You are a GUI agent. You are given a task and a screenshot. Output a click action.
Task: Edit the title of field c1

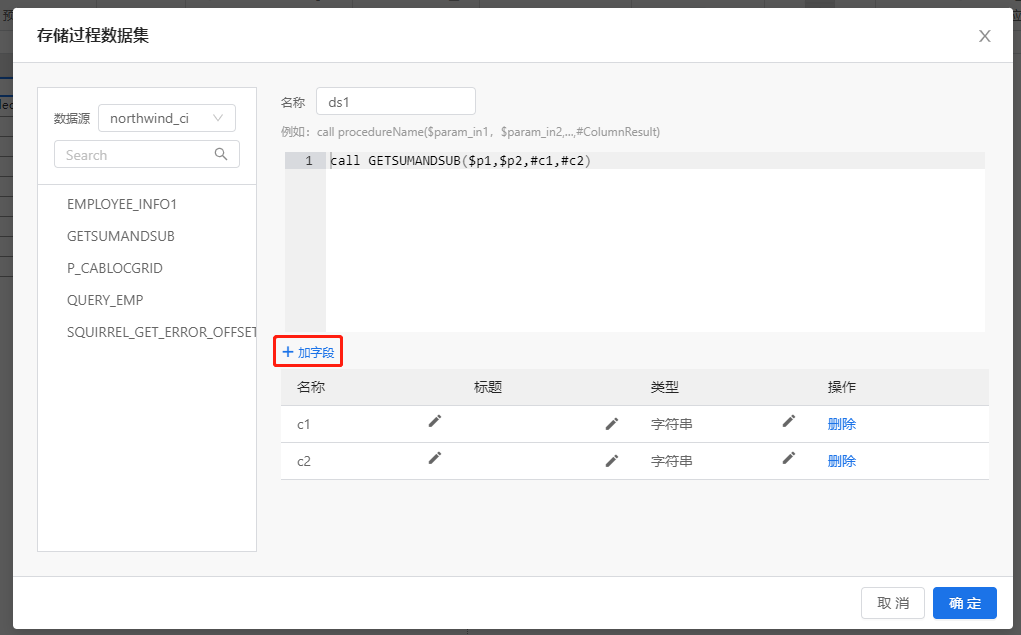pos(611,424)
